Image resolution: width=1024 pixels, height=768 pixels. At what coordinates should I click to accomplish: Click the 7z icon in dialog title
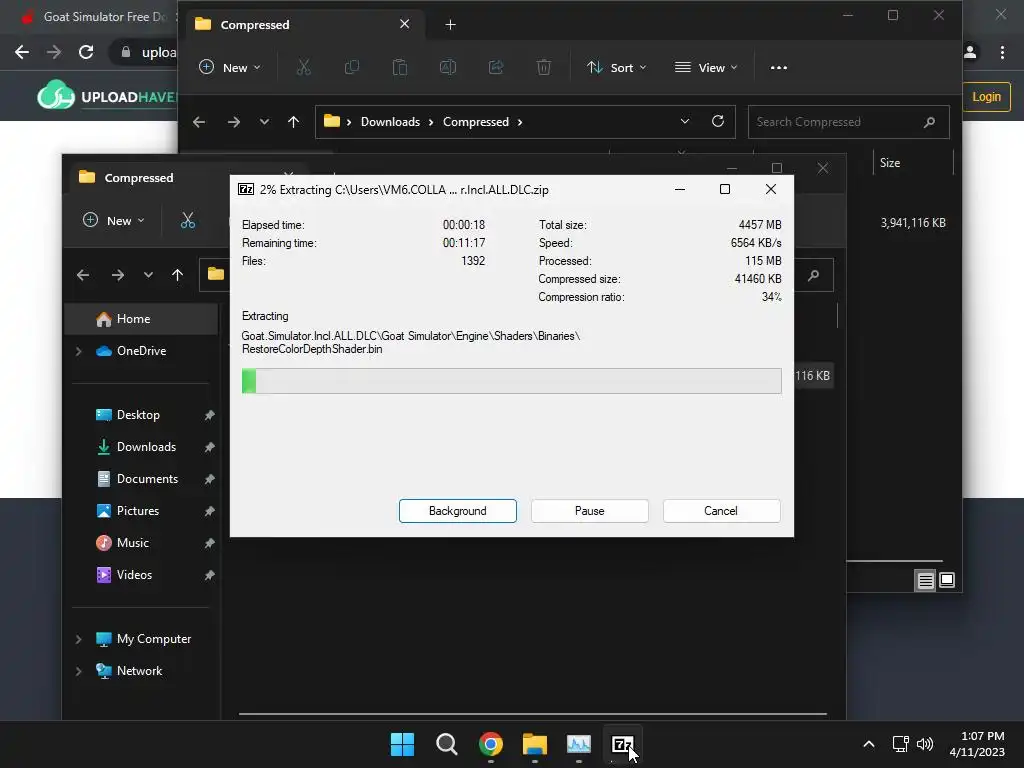point(246,189)
